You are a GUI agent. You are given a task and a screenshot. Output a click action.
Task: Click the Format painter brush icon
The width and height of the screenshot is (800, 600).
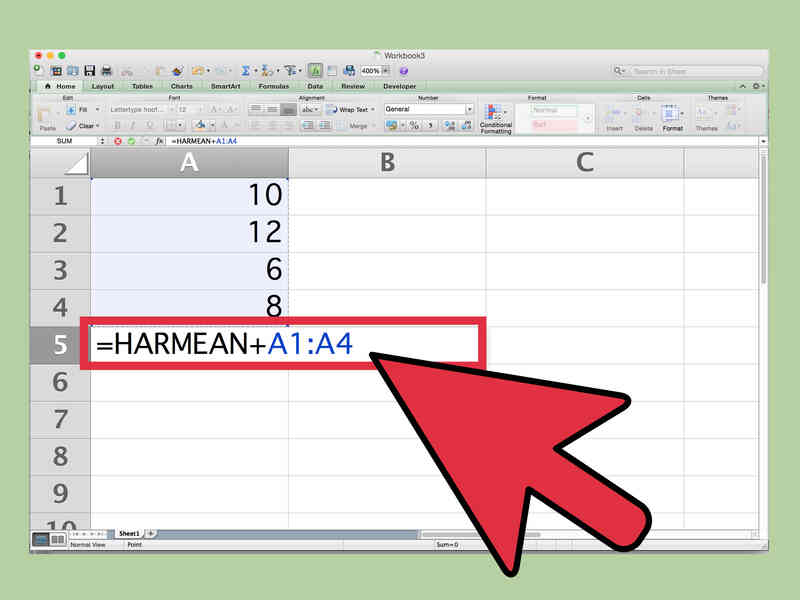coord(177,71)
